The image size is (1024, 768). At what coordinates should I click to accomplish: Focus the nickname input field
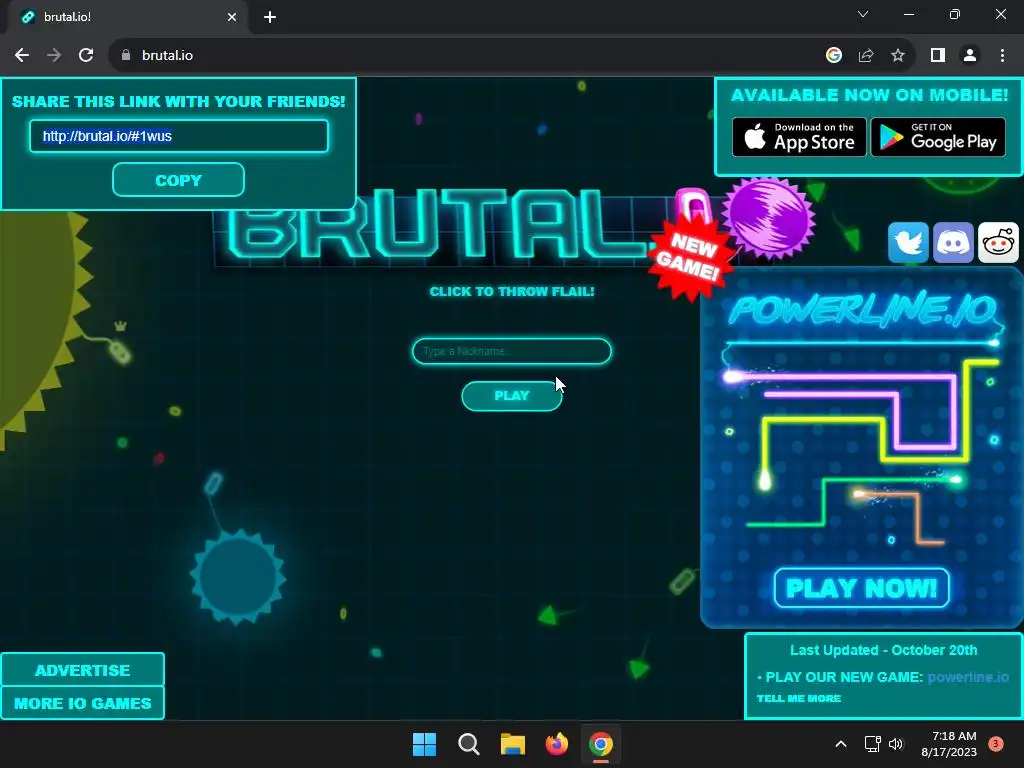click(512, 351)
